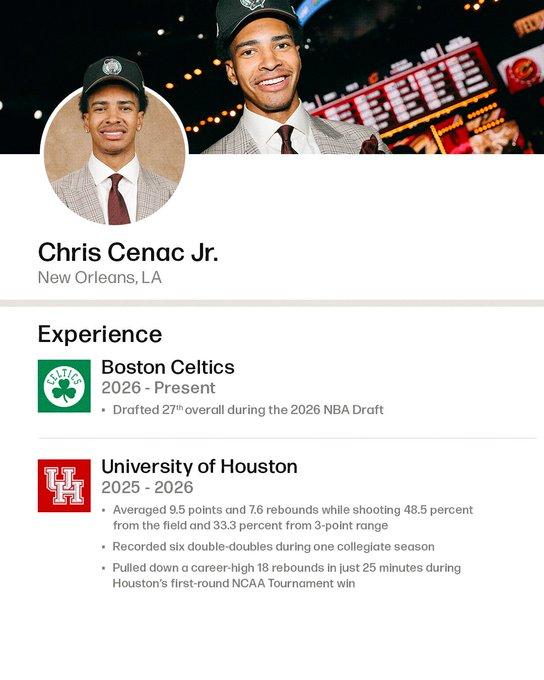This screenshot has width=544, height=680.
Task: Click the Celtics cap in the profile photo
Action: coord(113,74)
